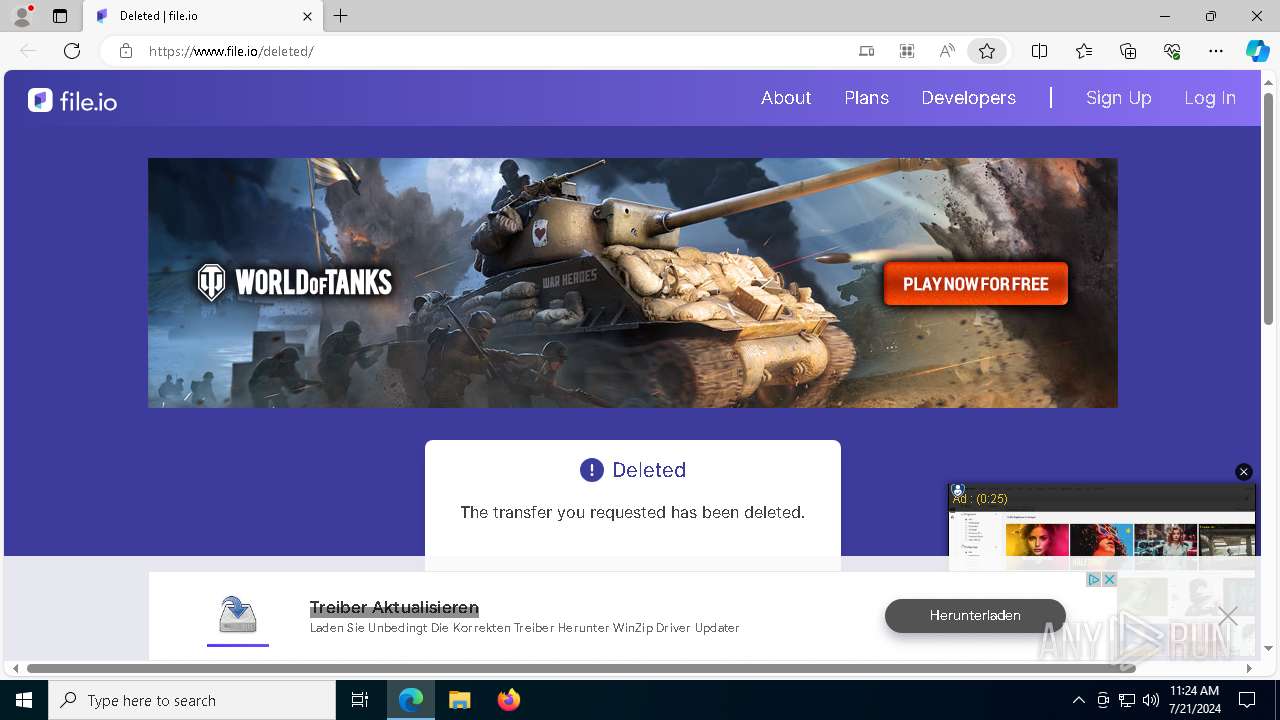This screenshot has width=1280, height=720.
Task: Show hidden system tray icons
Action: [1078, 700]
